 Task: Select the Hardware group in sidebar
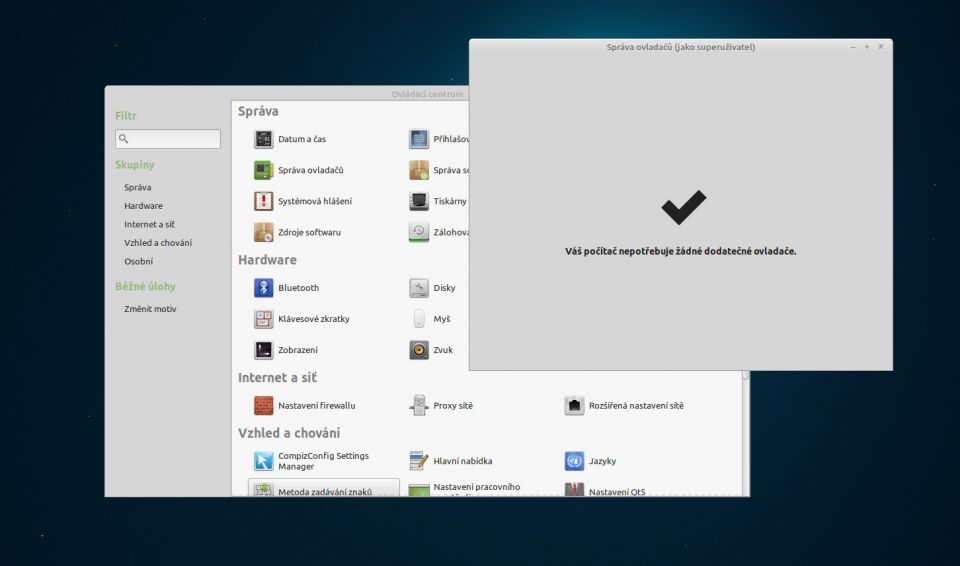[143, 206]
